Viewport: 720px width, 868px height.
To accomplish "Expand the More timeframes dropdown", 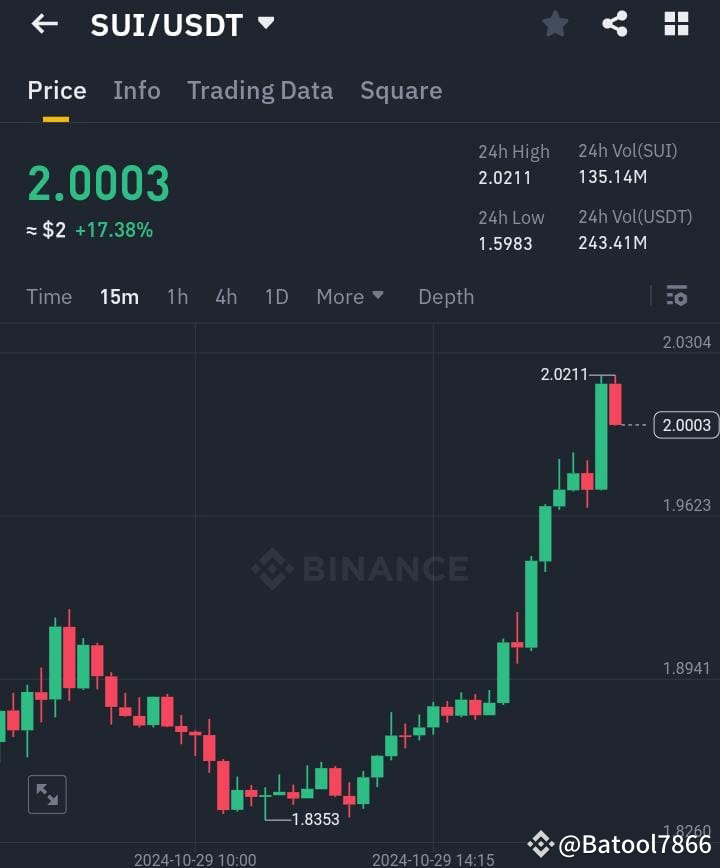I will click(350, 296).
